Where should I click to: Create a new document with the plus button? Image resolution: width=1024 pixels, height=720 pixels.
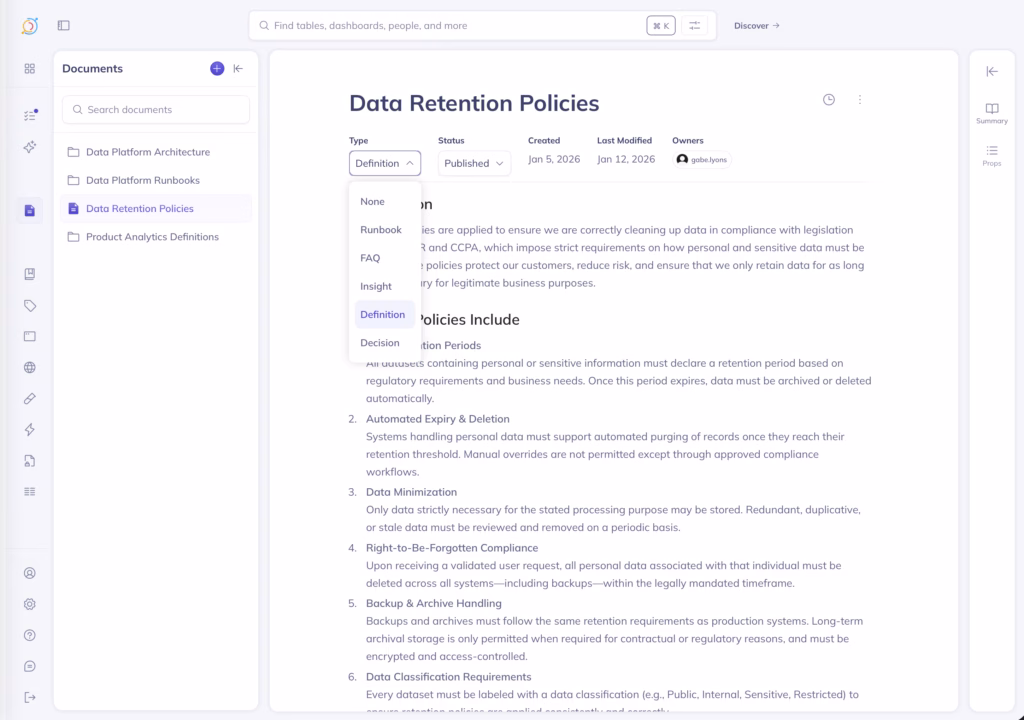pos(217,68)
